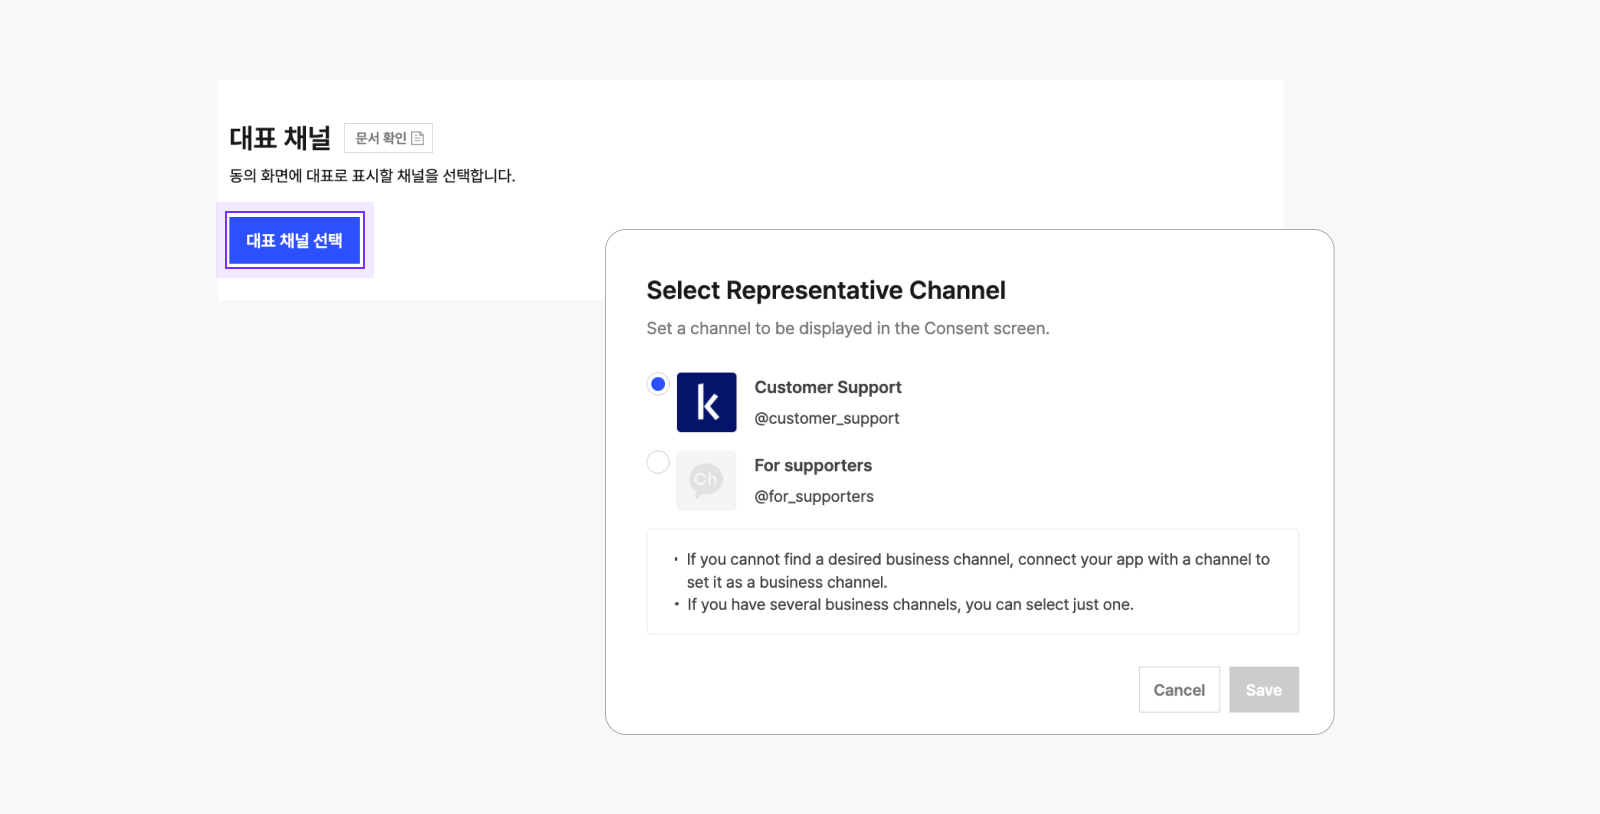Image resolution: width=1600 pixels, height=814 pixels.
Task: Click the 대표 채널 선택 button
Action: 294,241
